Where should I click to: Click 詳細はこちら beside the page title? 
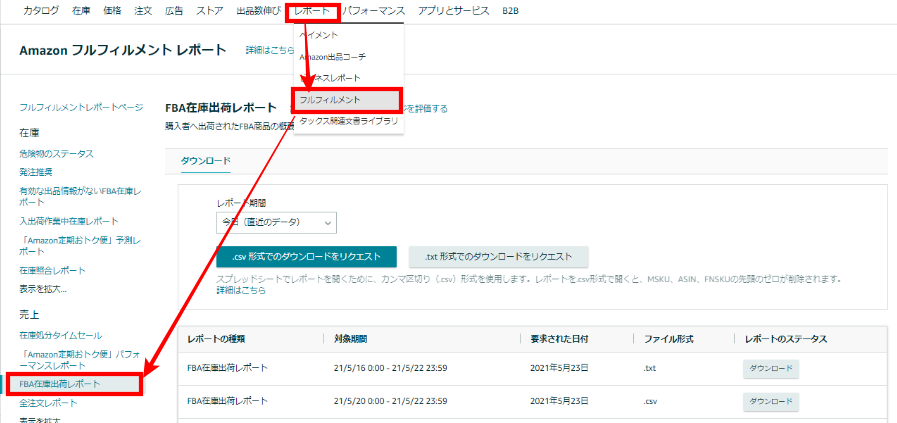coord(262,49)
